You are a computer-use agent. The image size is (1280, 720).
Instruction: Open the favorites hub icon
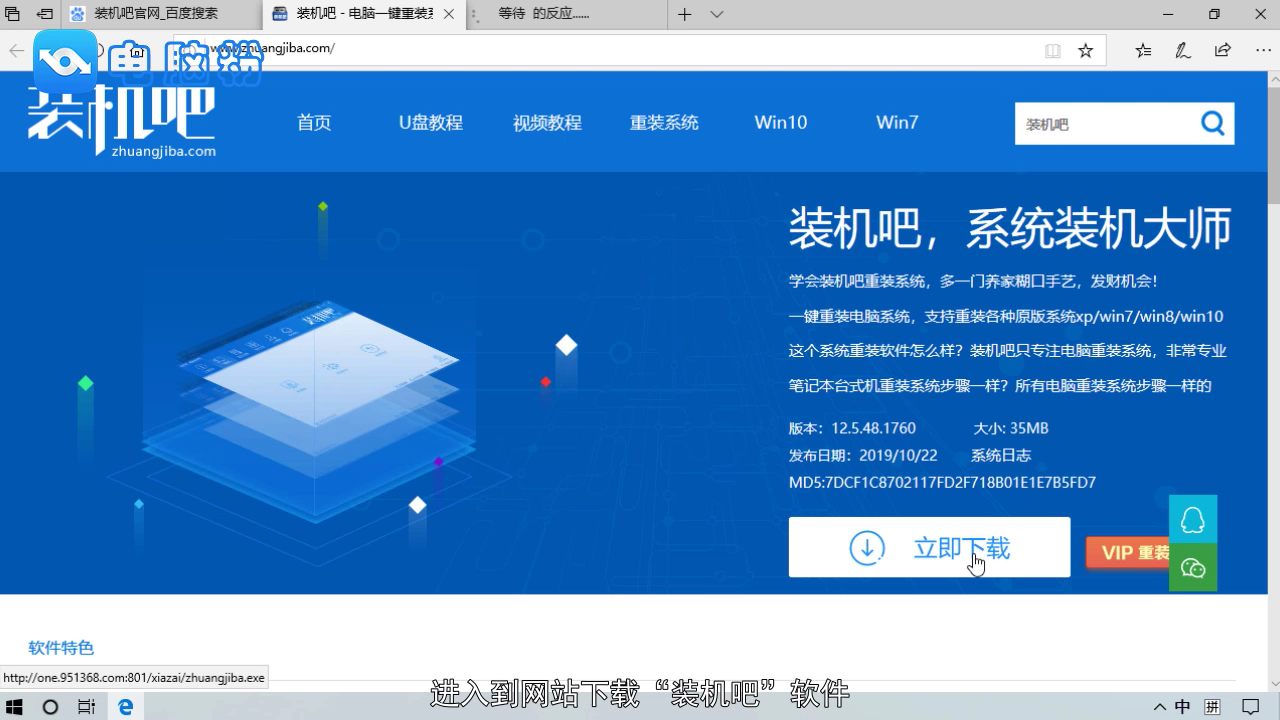point(1143,50)
